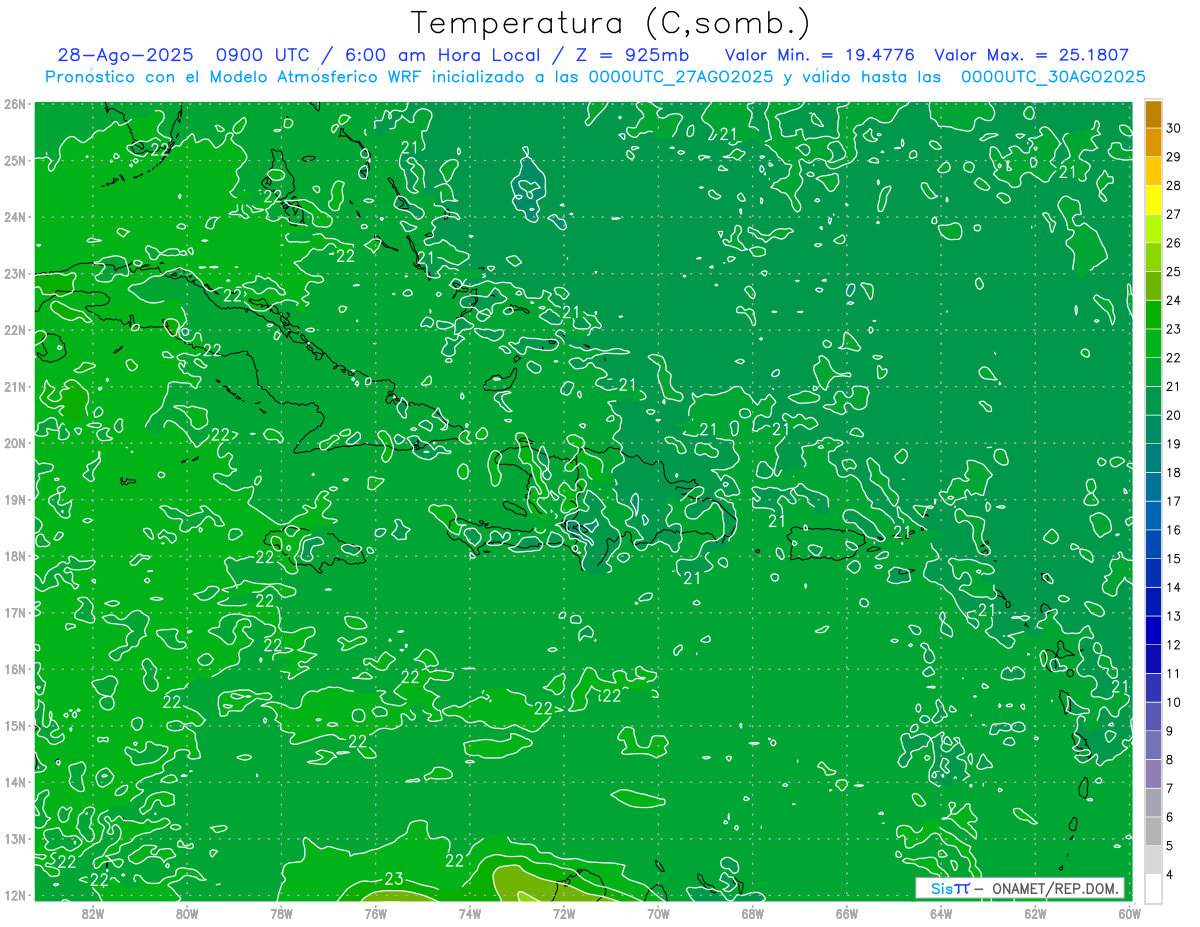
Task: Click the "70W" longitude axis label
Action: (x=658, y=913)
